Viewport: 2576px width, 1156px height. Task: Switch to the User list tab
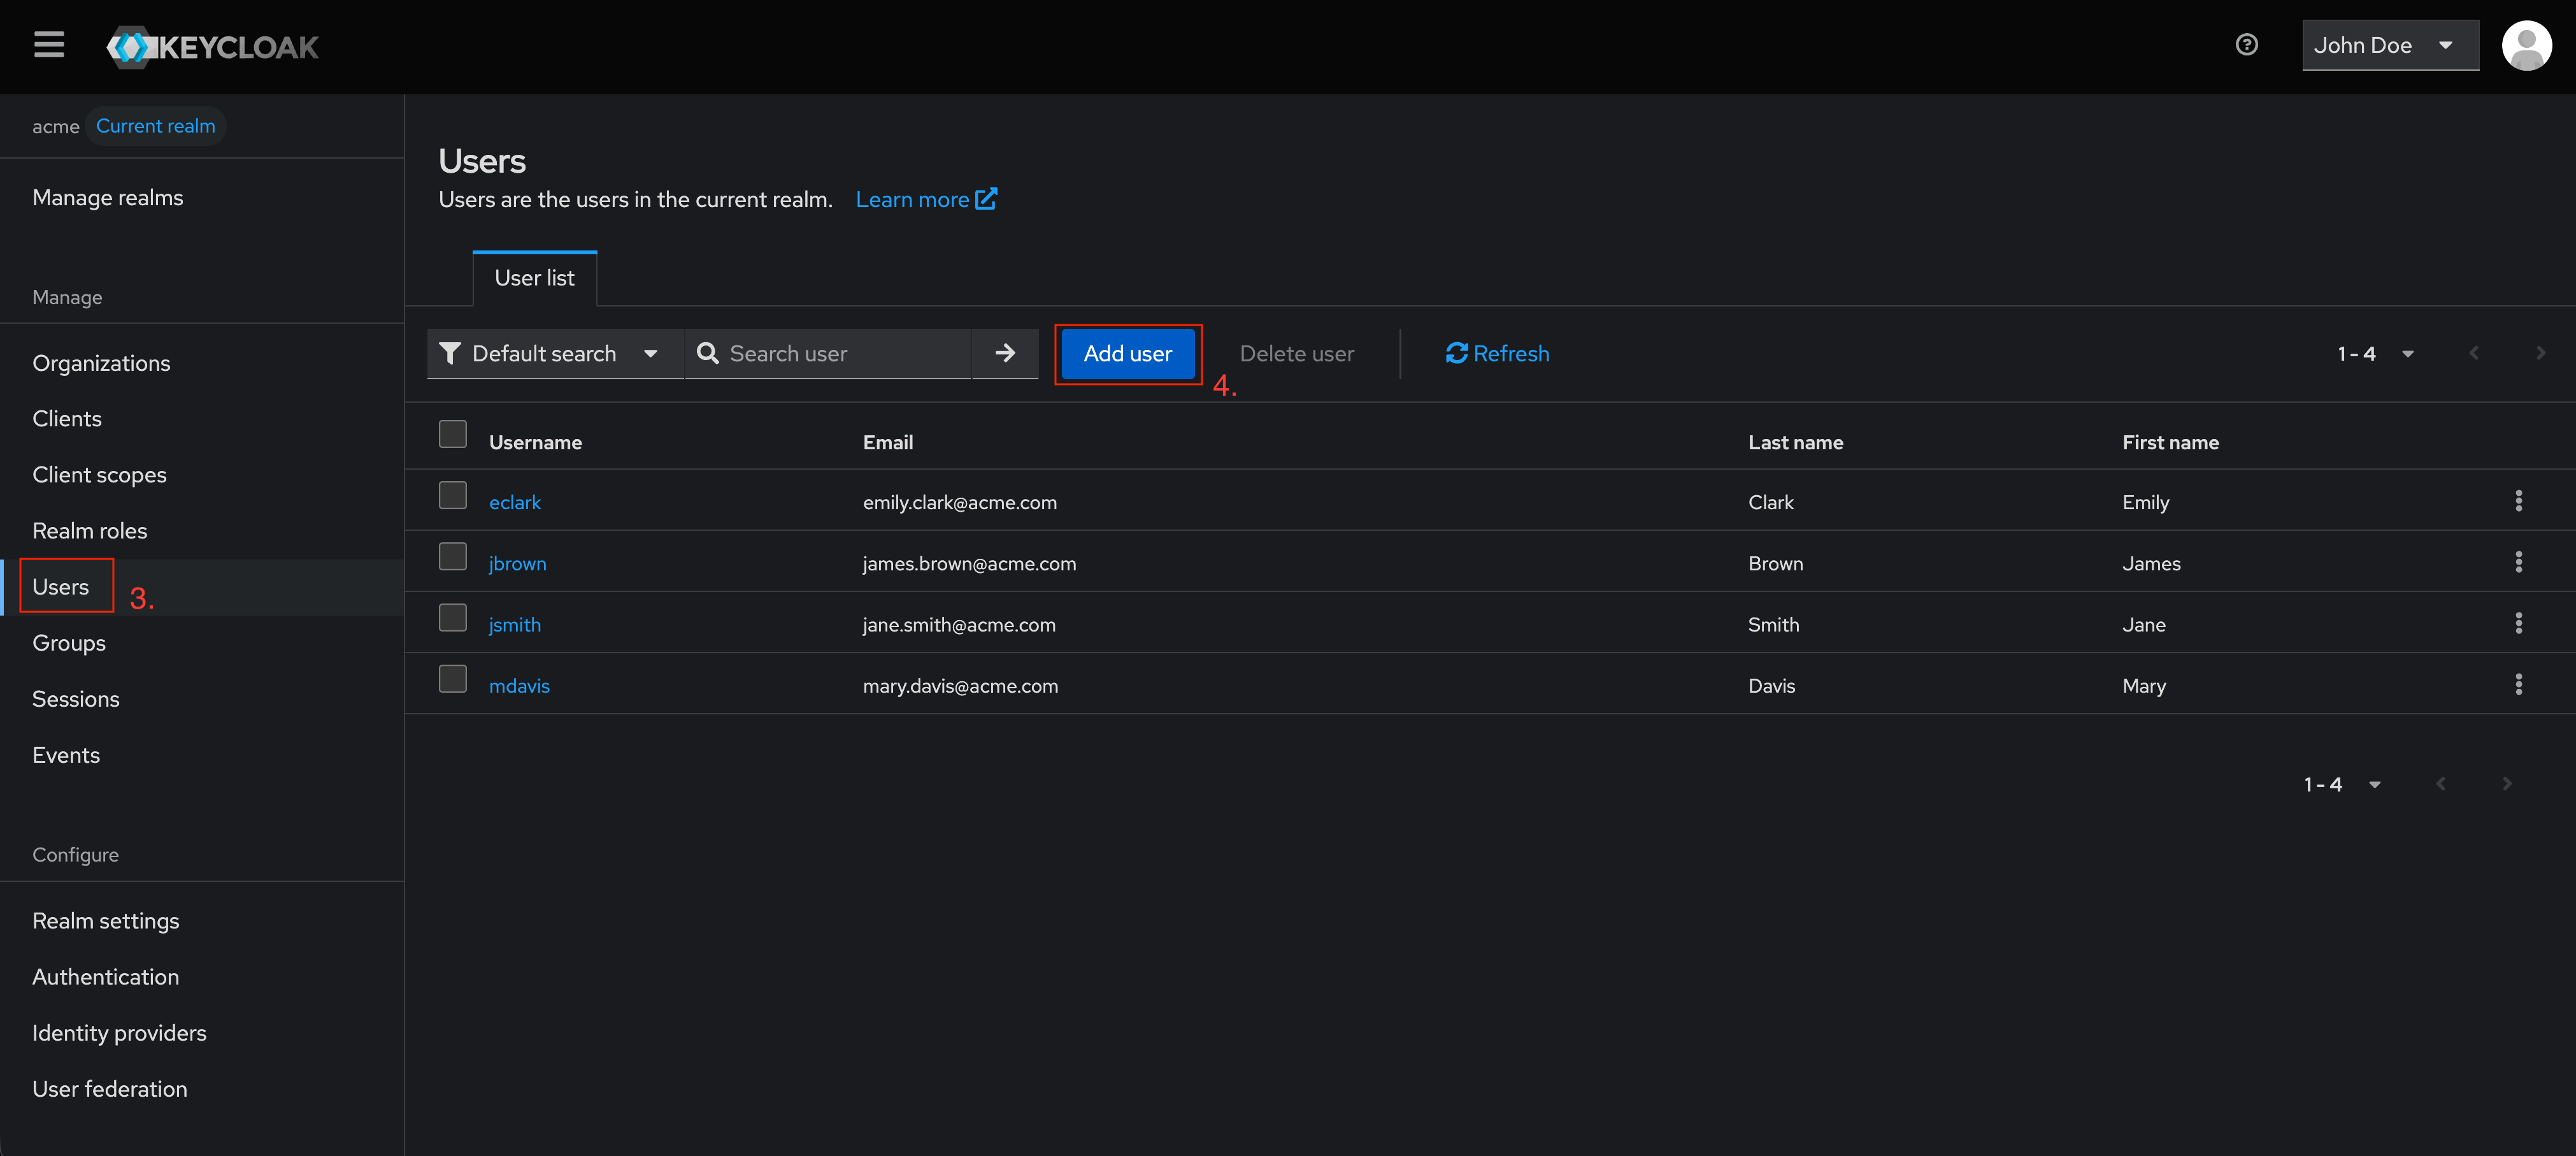point(534,278)
